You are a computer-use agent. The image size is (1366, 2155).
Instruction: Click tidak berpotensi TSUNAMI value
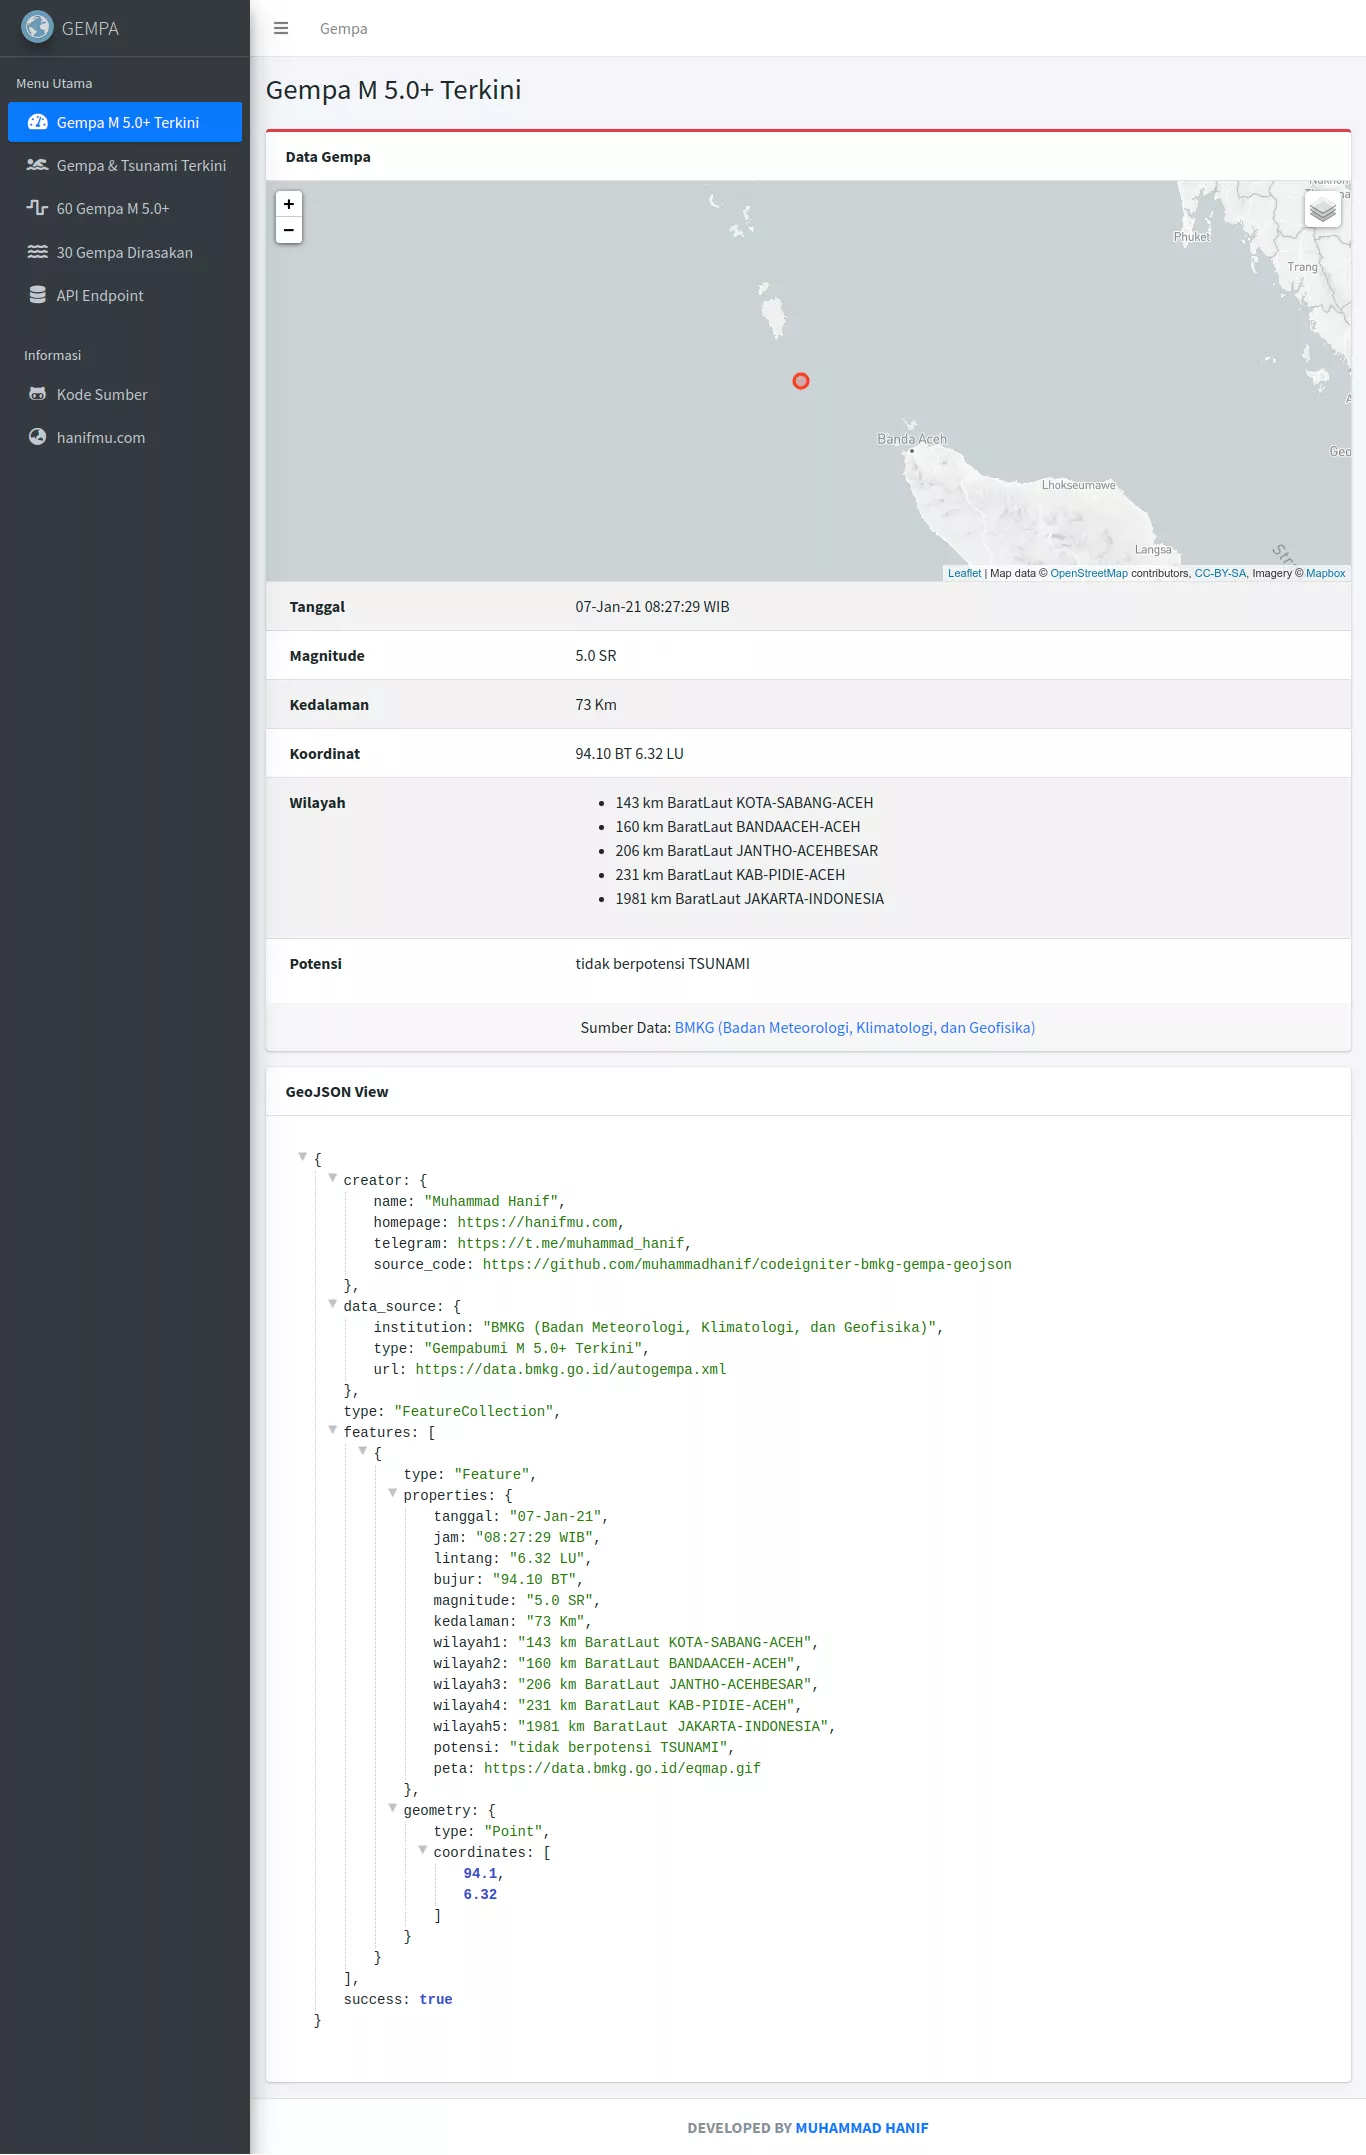[662, 963]
